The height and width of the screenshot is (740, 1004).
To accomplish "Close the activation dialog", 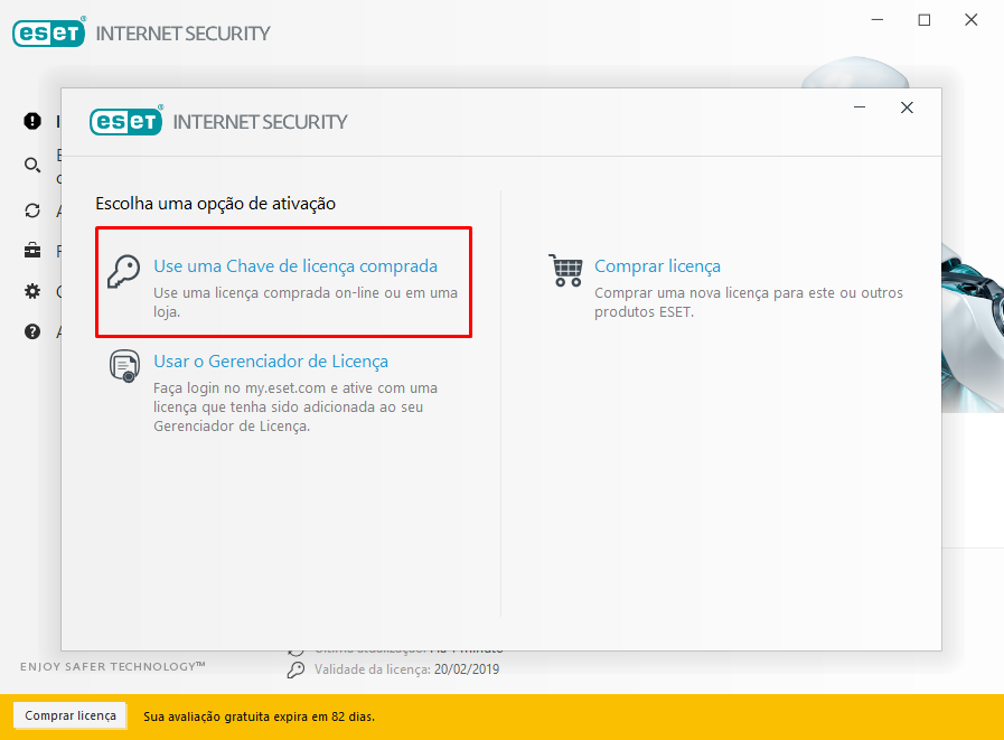I will click(x=906, y=108).
